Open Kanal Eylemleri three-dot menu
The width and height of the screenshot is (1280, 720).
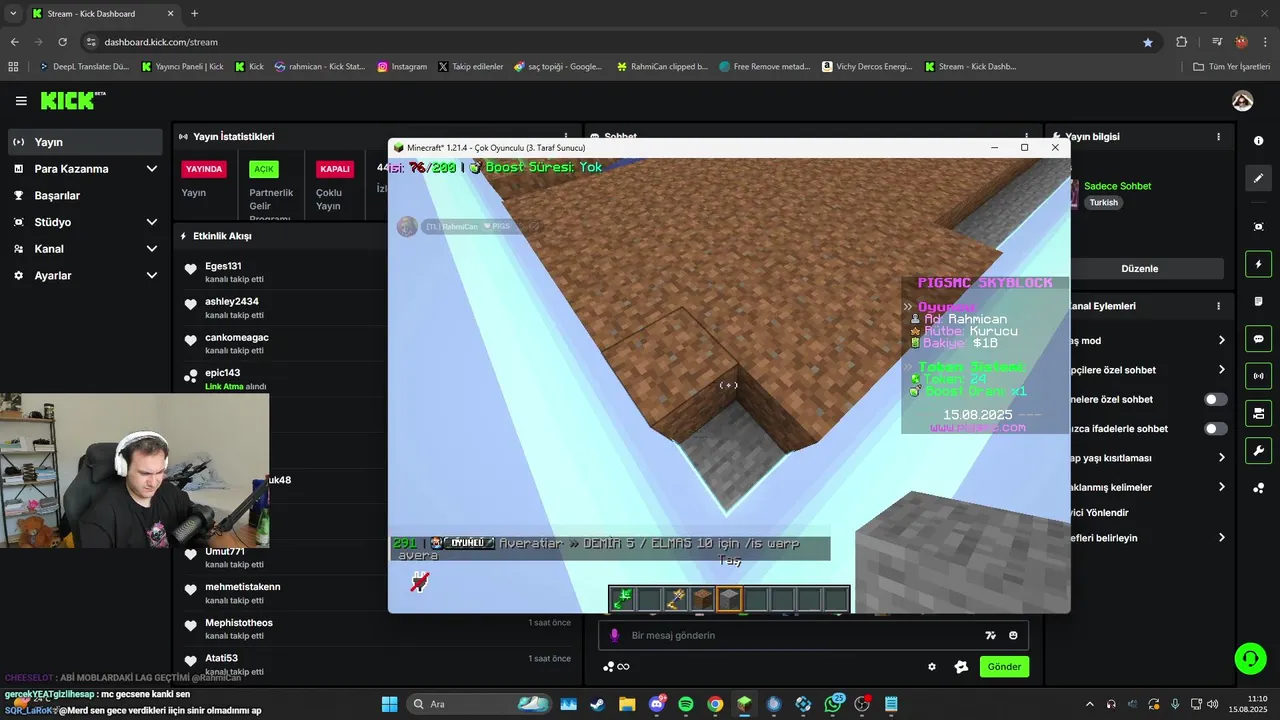1218,306
